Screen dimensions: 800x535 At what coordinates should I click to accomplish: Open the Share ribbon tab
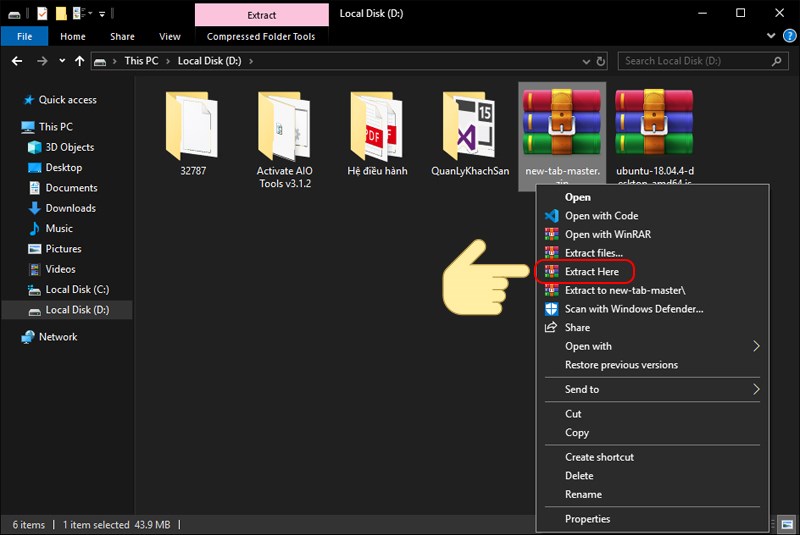tap(122, 36)
